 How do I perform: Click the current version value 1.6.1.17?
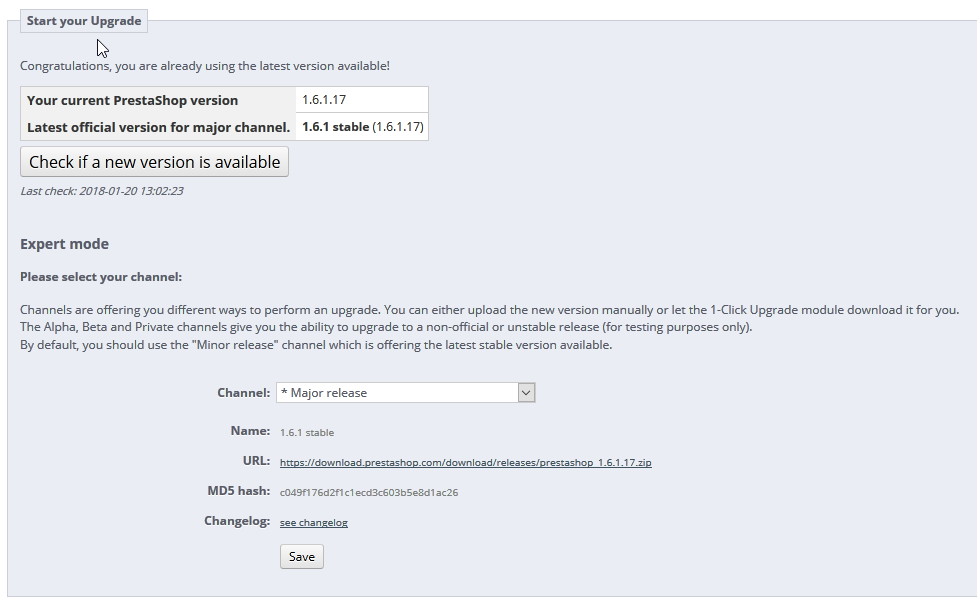coord(324,100)
